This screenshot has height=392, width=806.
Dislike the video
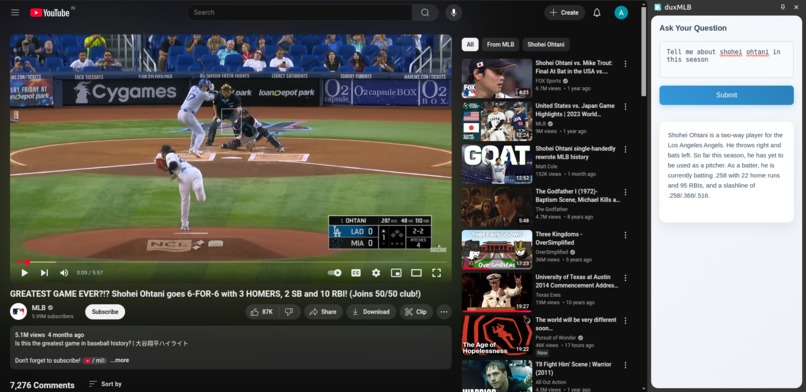pyautogui.click(x=289, y=312)
